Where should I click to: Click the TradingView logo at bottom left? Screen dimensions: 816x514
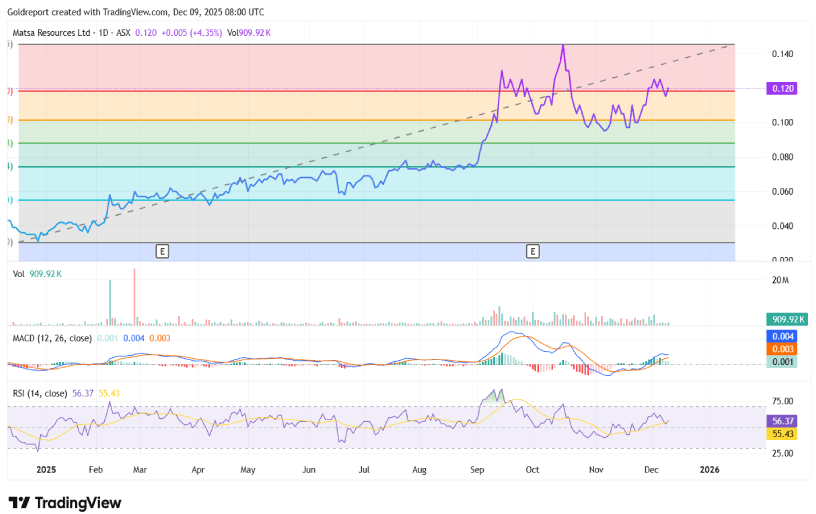pyautogui.click(x=64, y=502)
